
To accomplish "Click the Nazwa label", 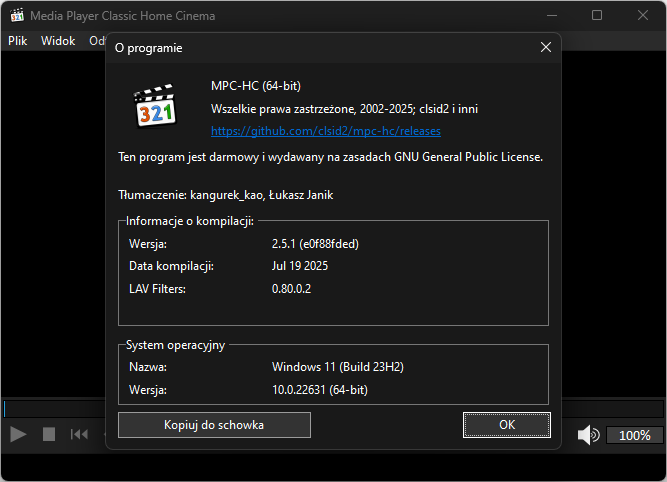I will (148, 367).
